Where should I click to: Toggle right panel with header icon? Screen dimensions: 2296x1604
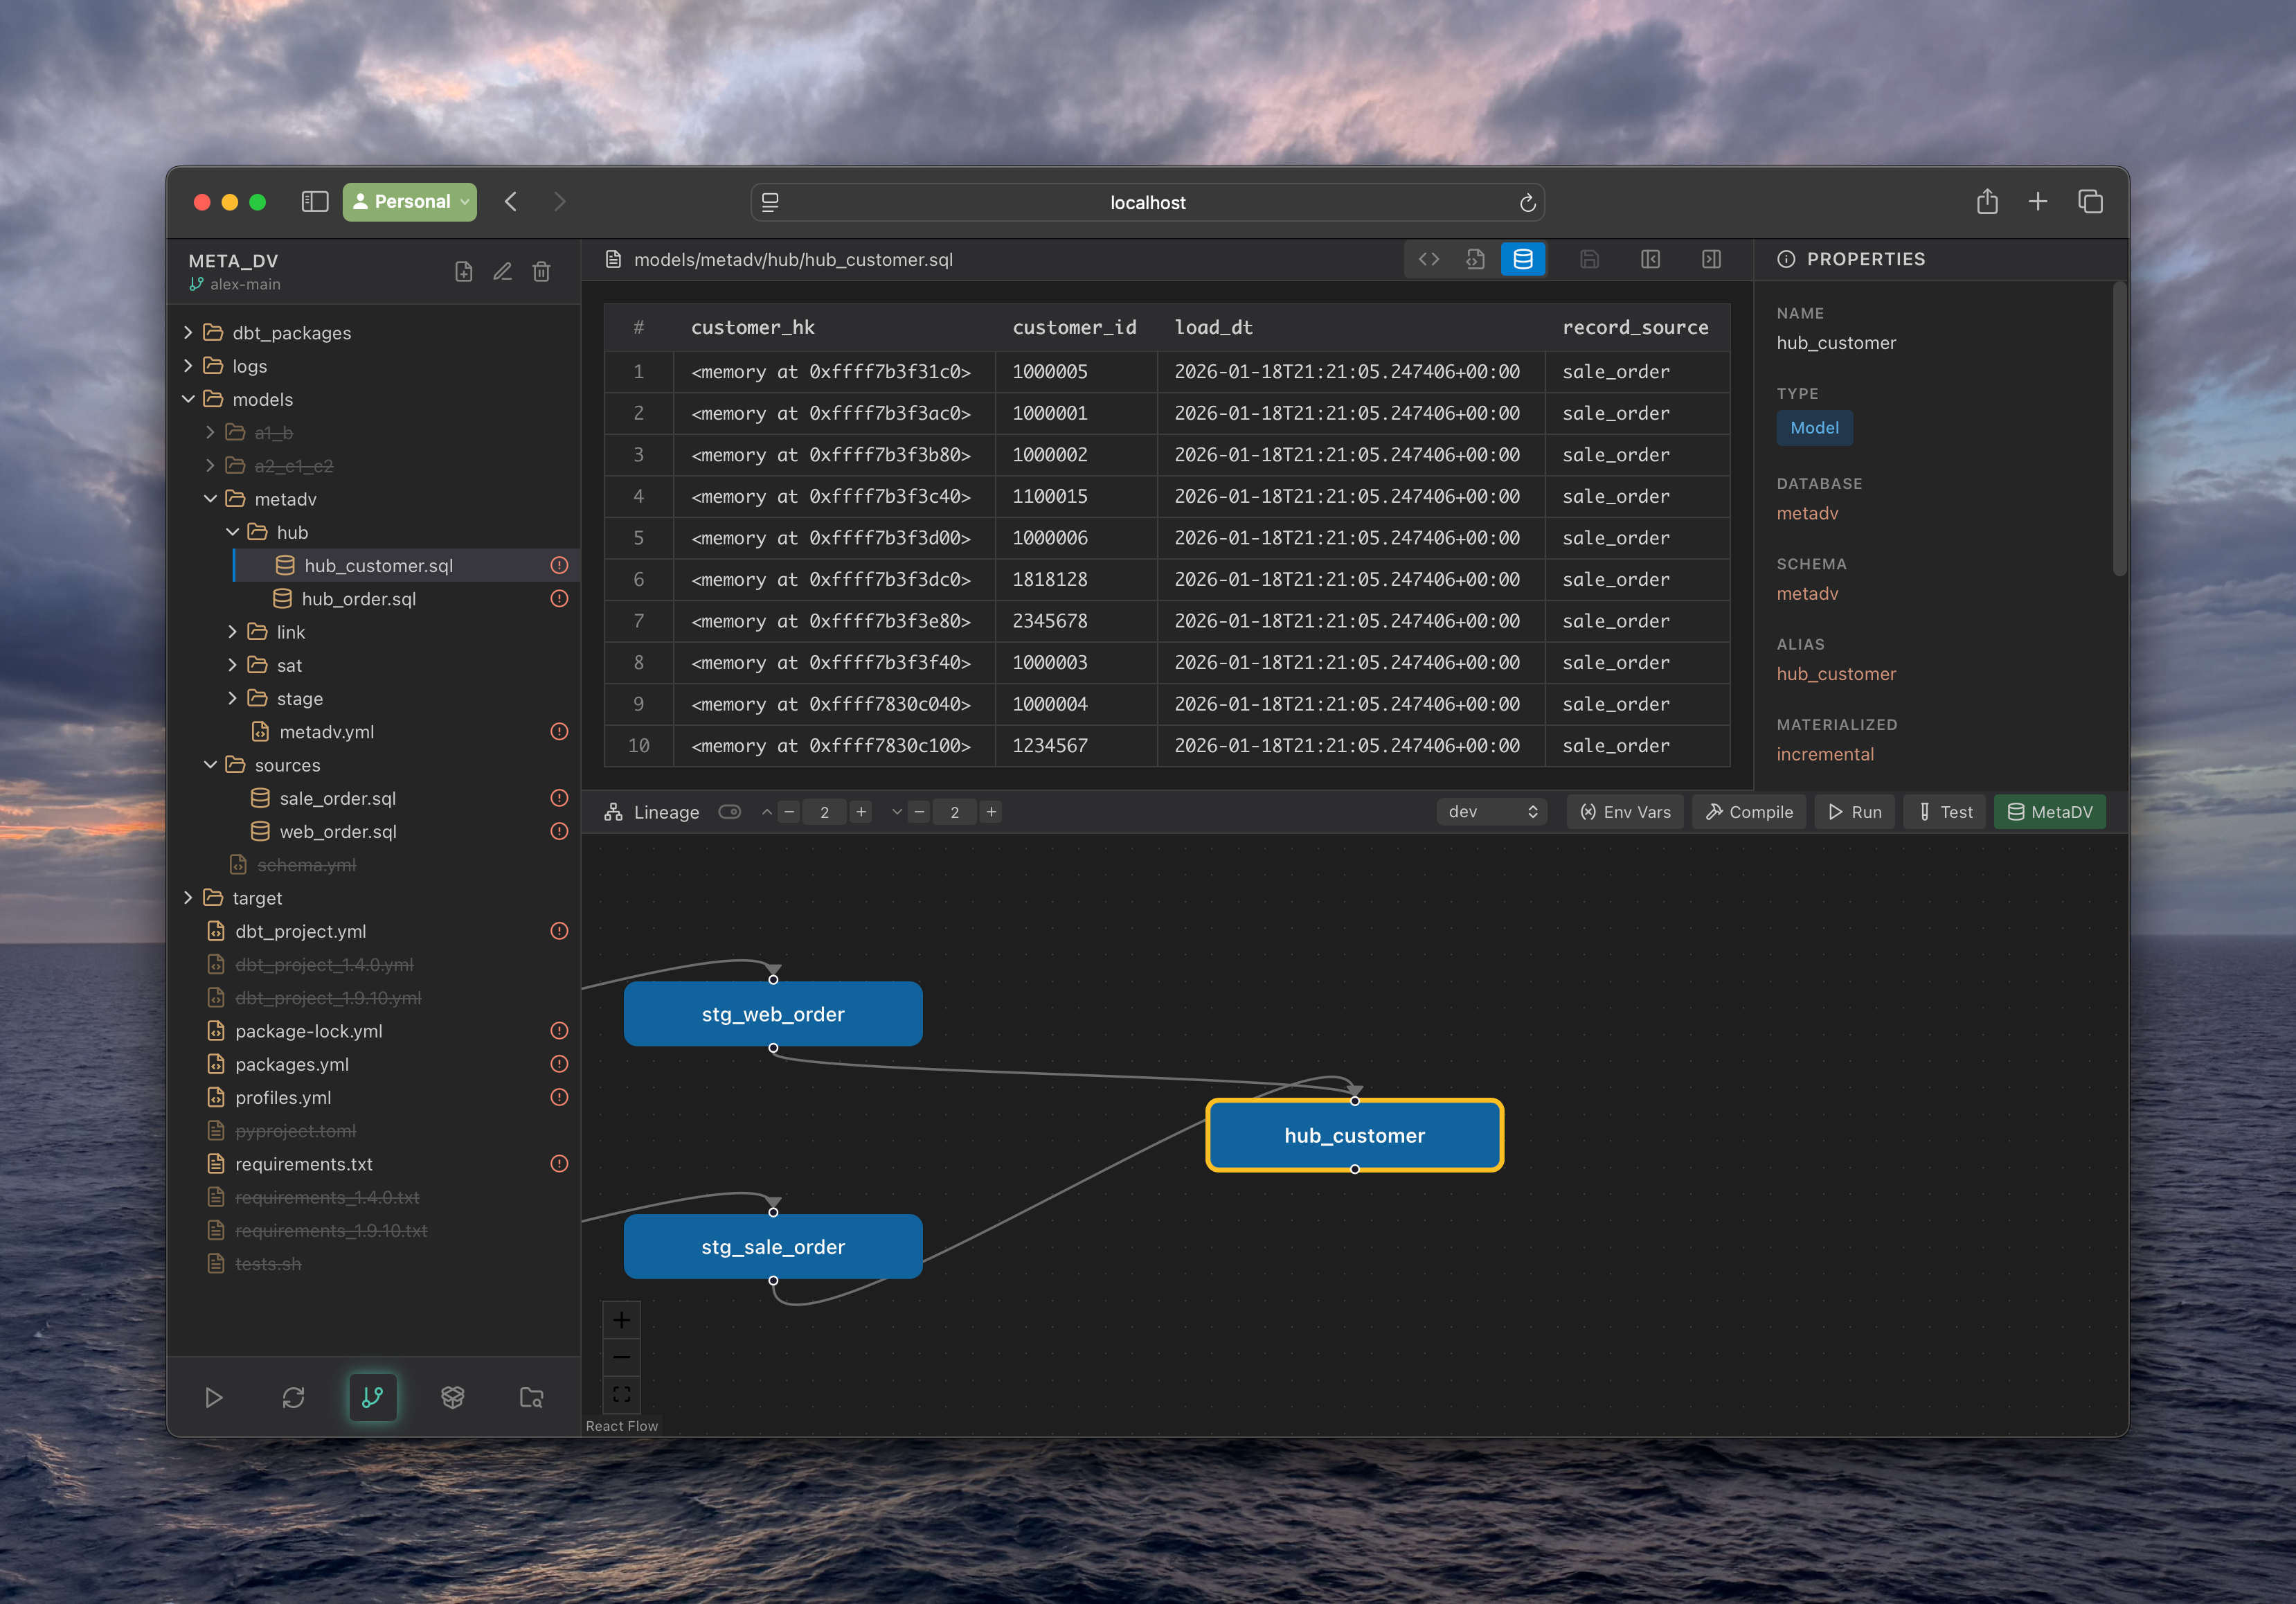[x=1711, y=259]
